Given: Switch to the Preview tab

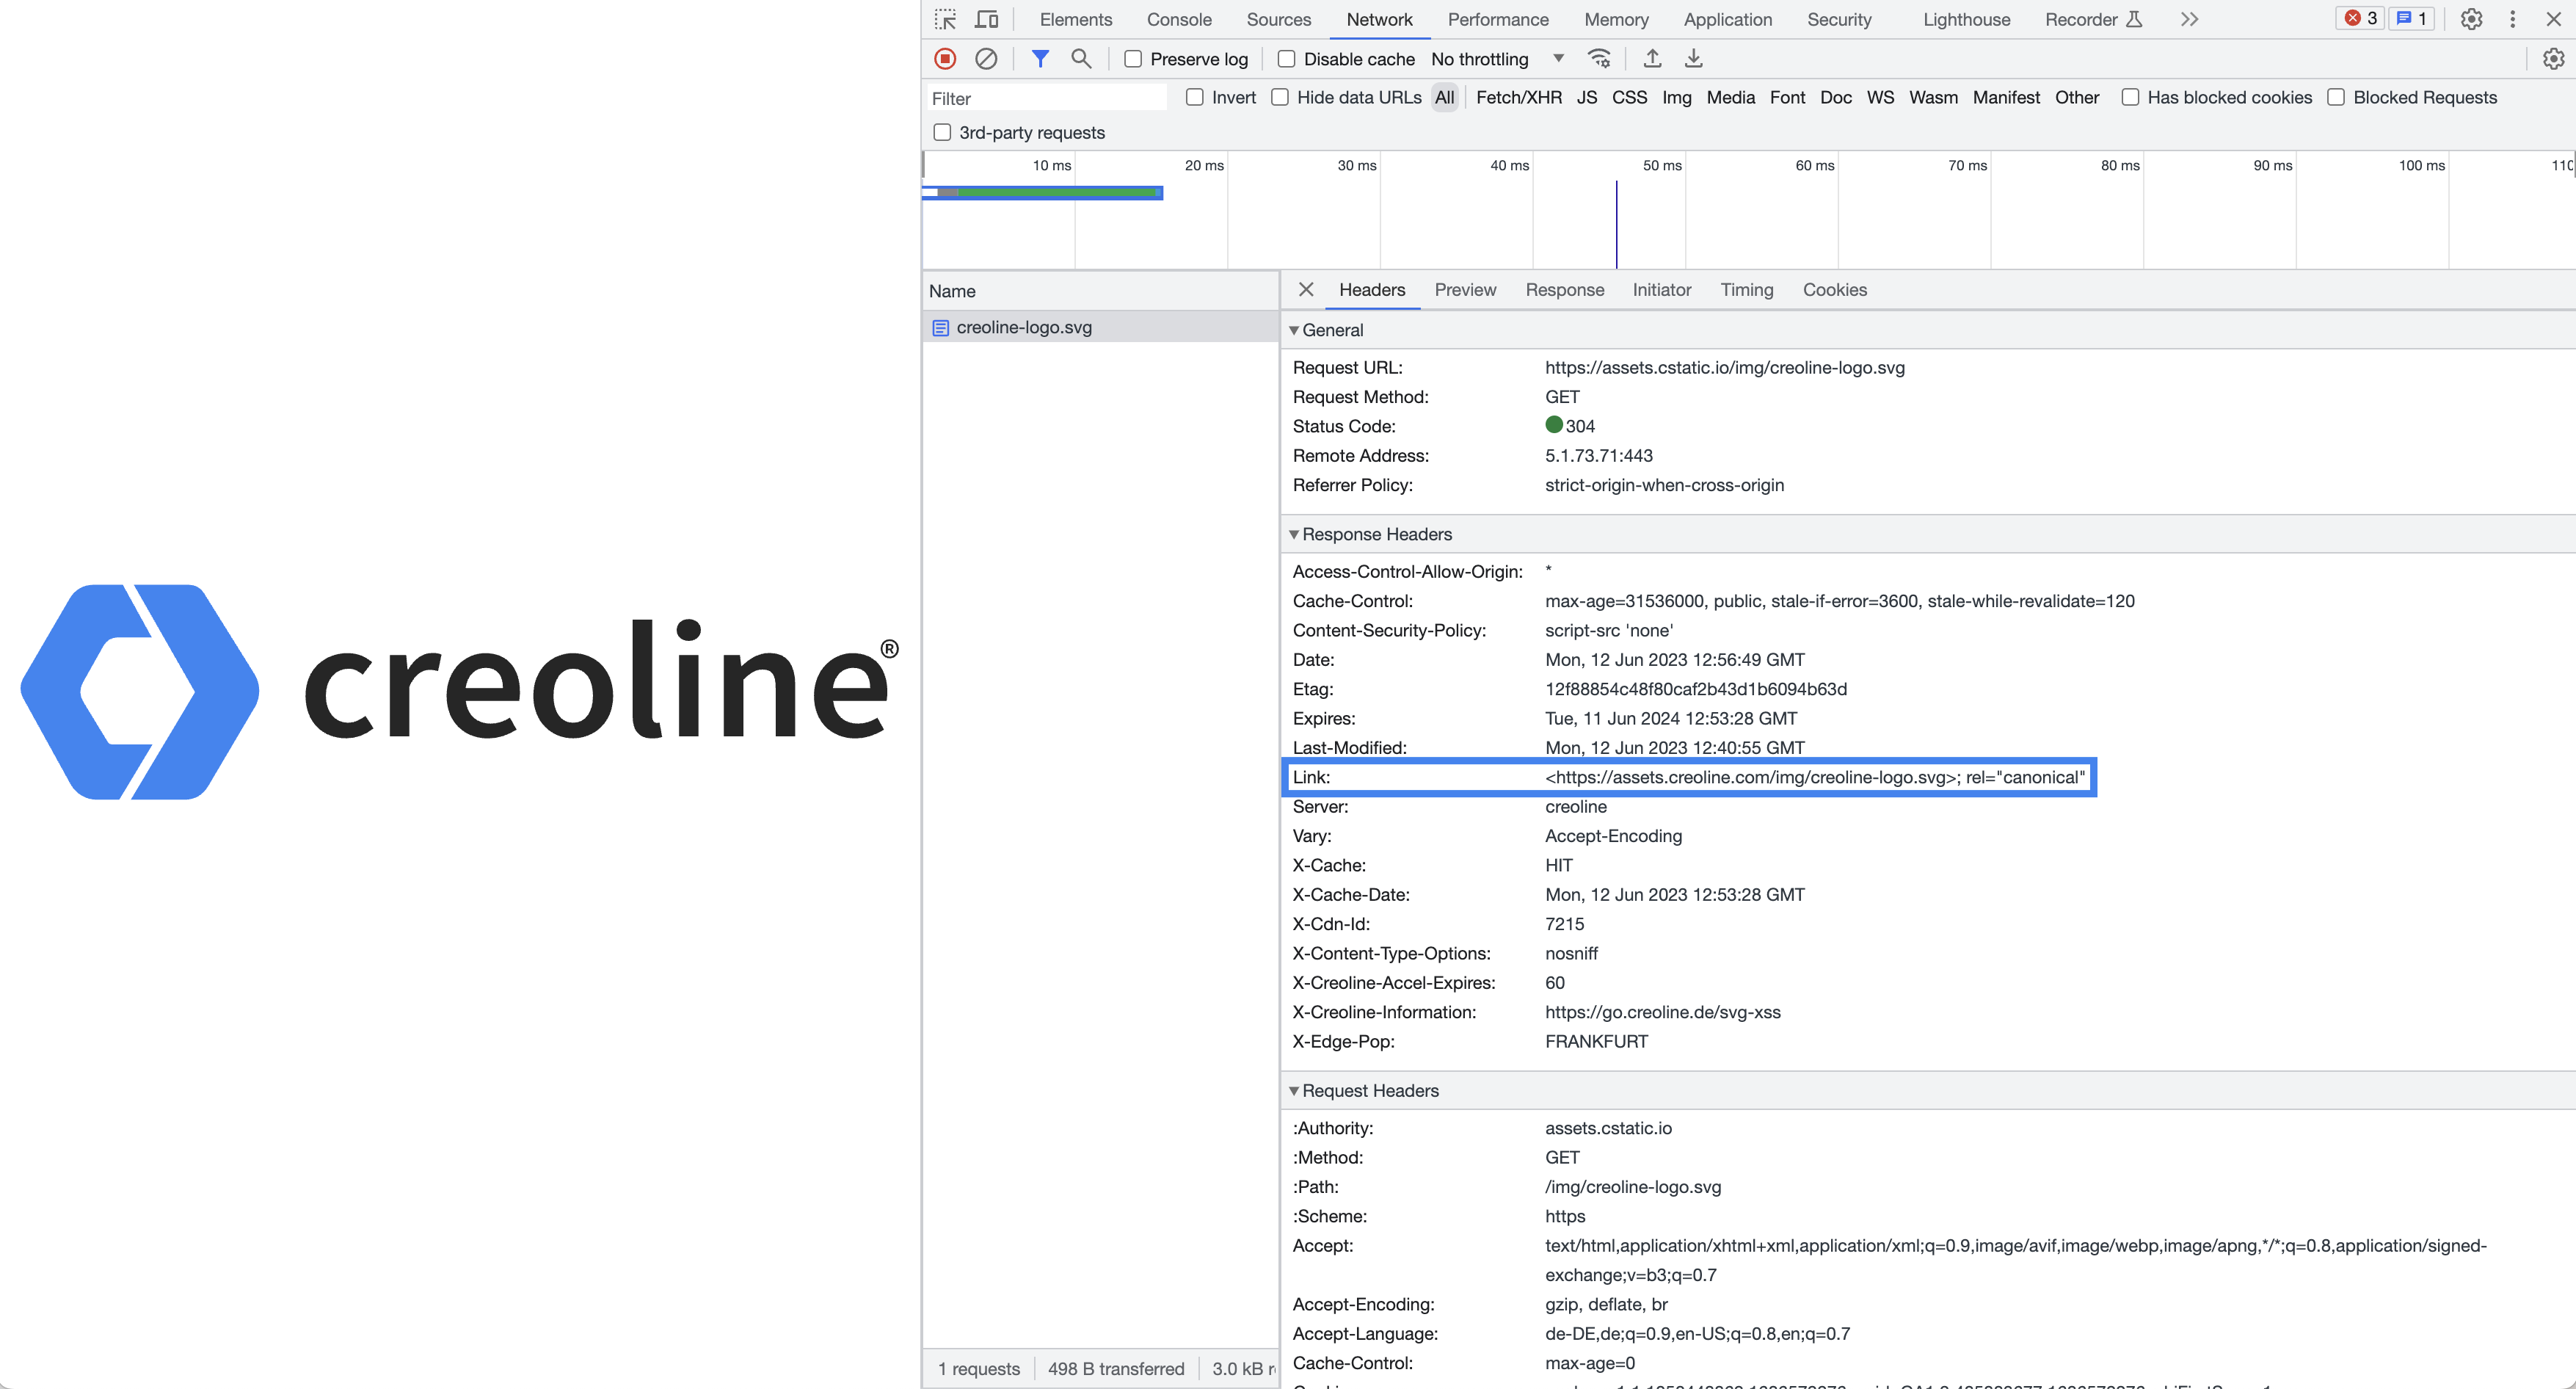Looking at the screenshot, I should pyautogui.click(x=1464, y=289).
